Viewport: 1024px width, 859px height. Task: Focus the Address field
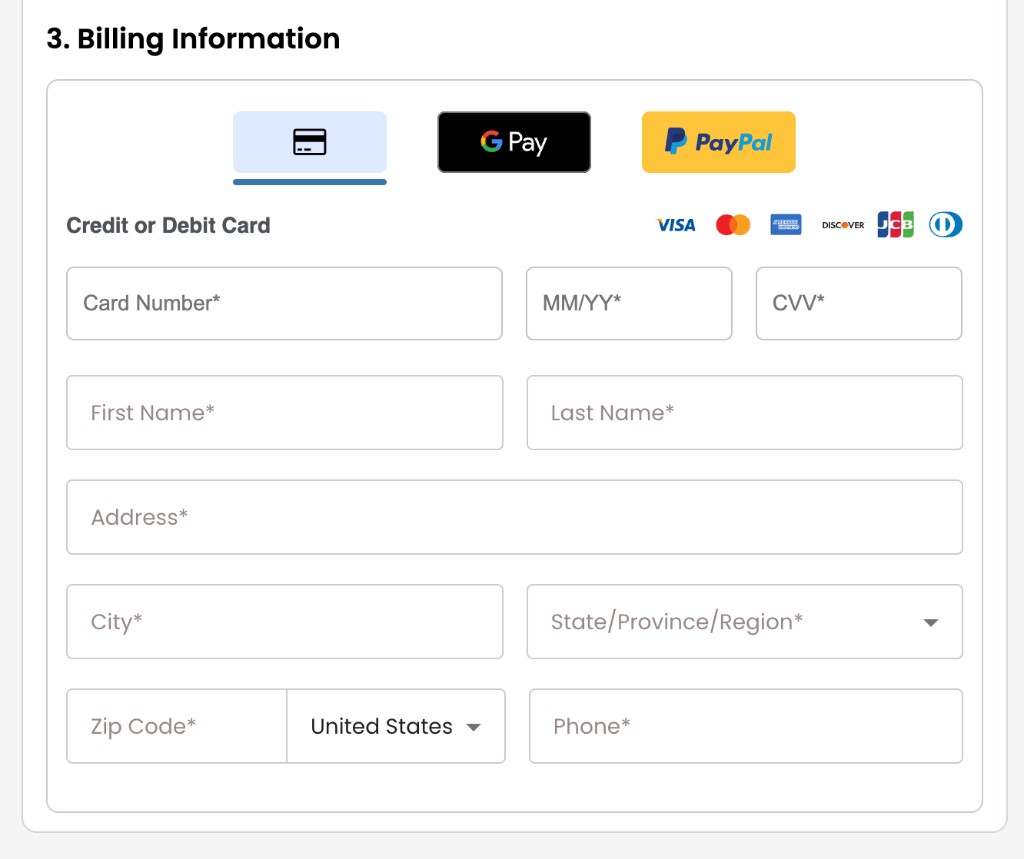(515, 517)
